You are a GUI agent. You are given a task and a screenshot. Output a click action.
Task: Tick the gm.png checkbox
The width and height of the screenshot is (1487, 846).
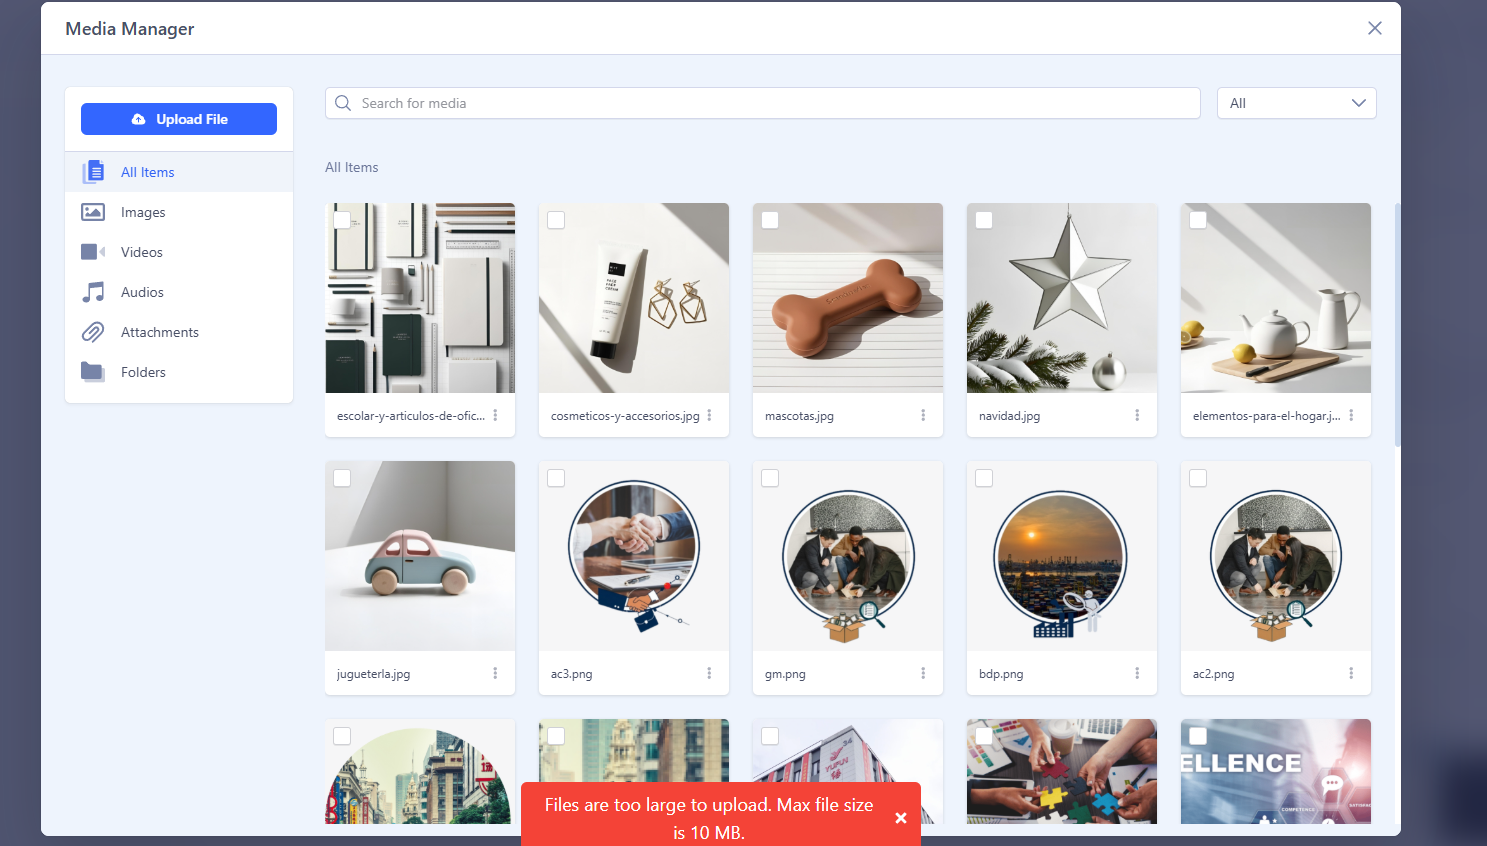(770, 478)
